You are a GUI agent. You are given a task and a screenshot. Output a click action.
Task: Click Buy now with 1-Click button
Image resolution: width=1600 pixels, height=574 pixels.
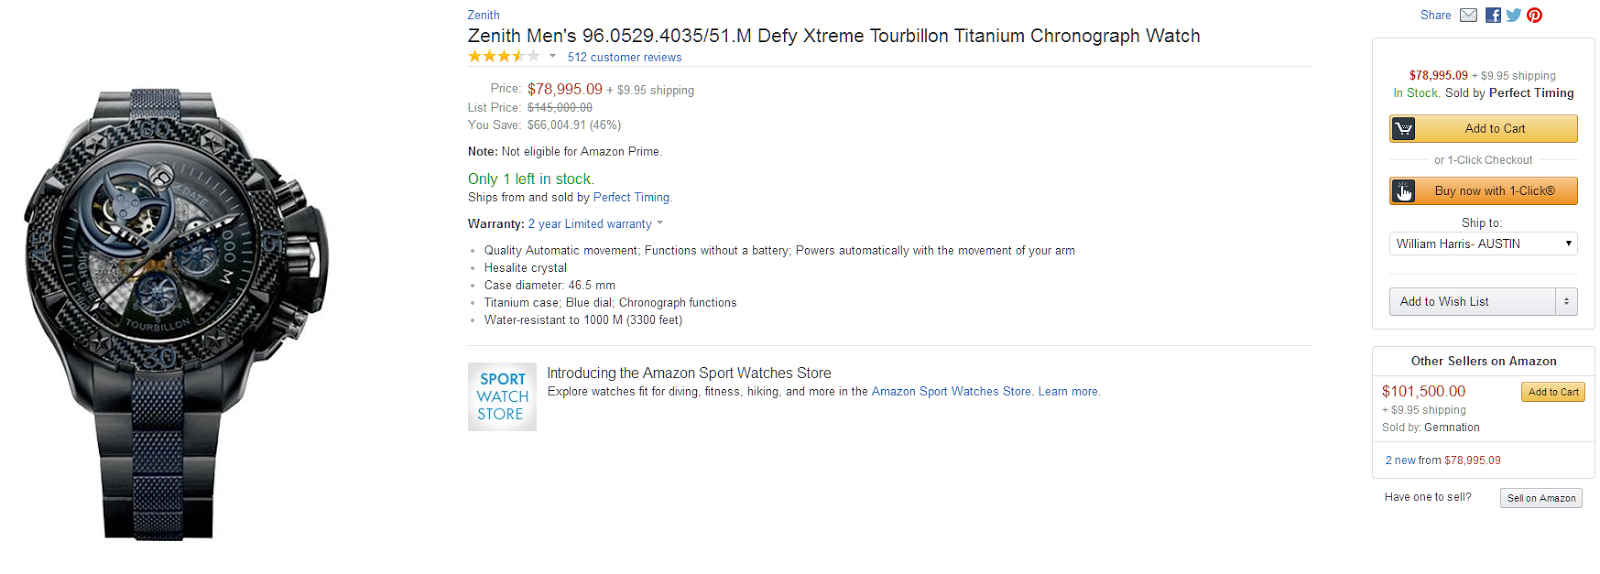tap(1494, 191)
